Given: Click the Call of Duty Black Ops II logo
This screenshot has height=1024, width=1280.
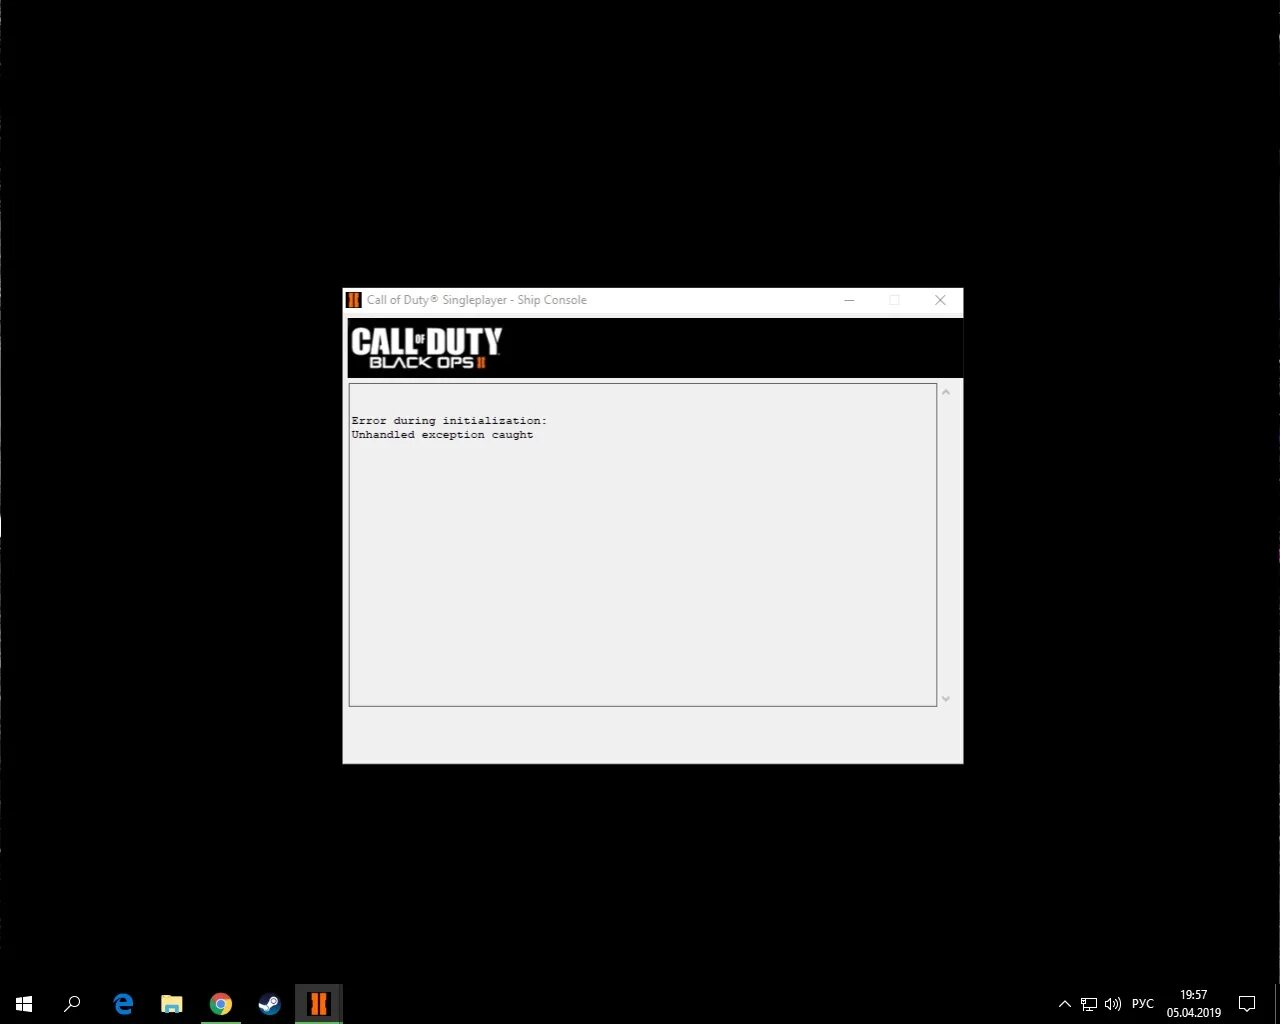Looking at the screenshot, I should point(426,348).
